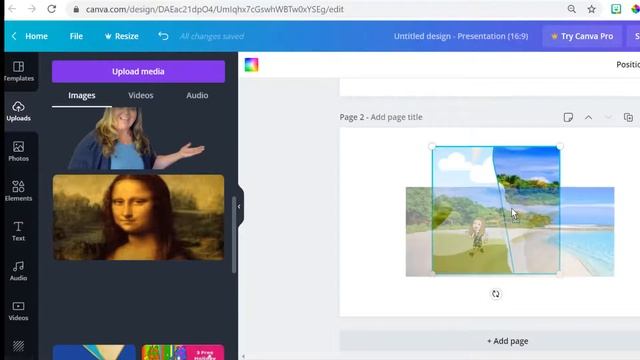Click the cartoon avatar figure on the canvas
Viewport: 640px width, 360px height.
click(x=477, y=237)
